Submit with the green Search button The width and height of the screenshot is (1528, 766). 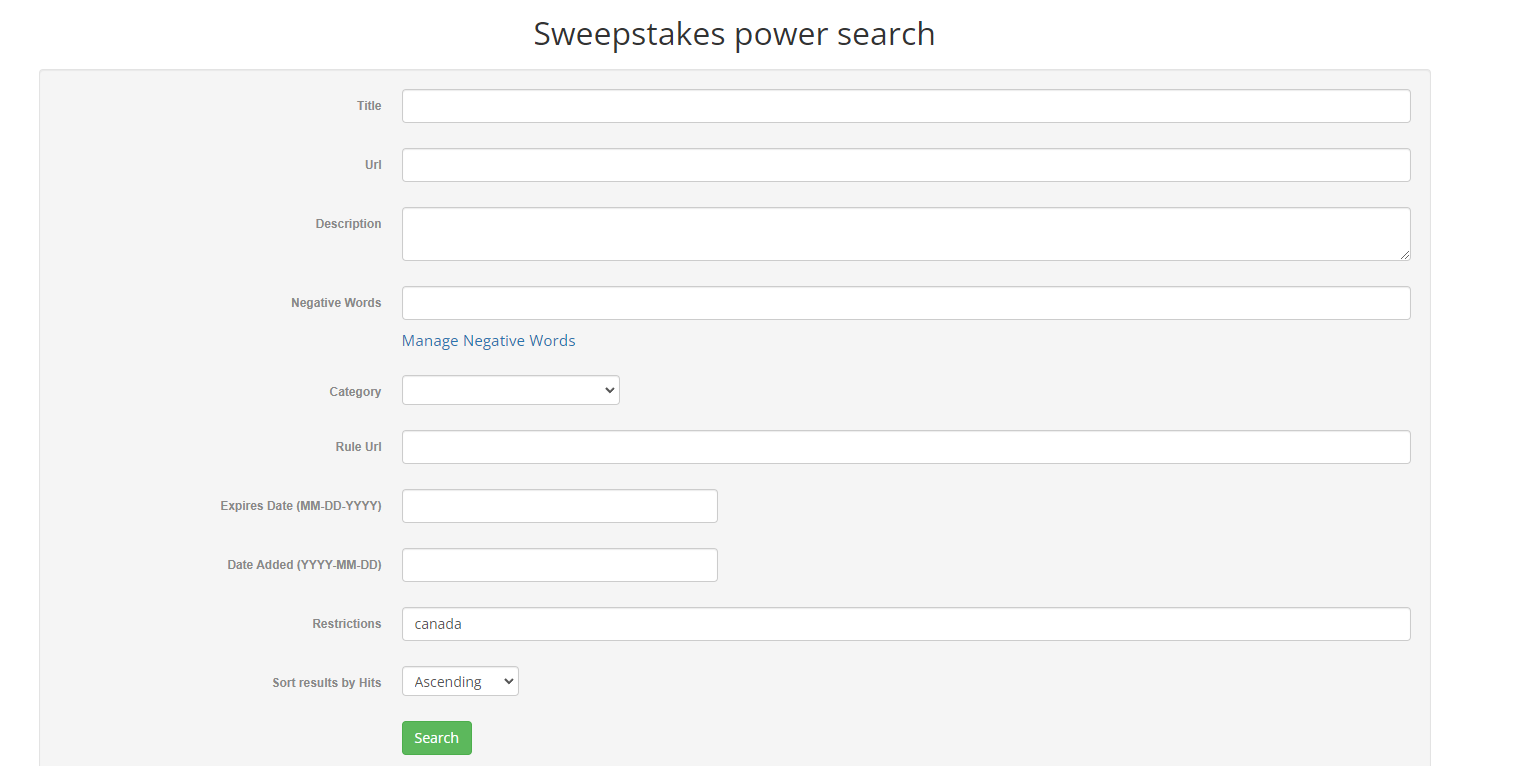[x=437, y=738]
